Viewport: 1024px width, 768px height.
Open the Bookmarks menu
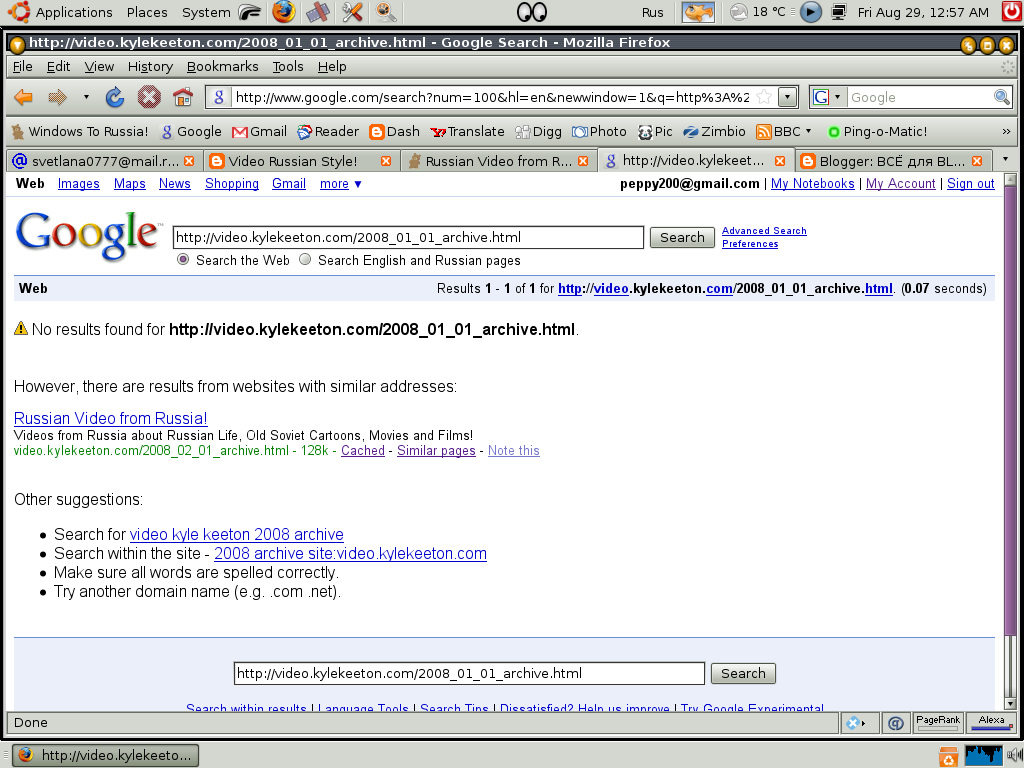coord(222,67)
